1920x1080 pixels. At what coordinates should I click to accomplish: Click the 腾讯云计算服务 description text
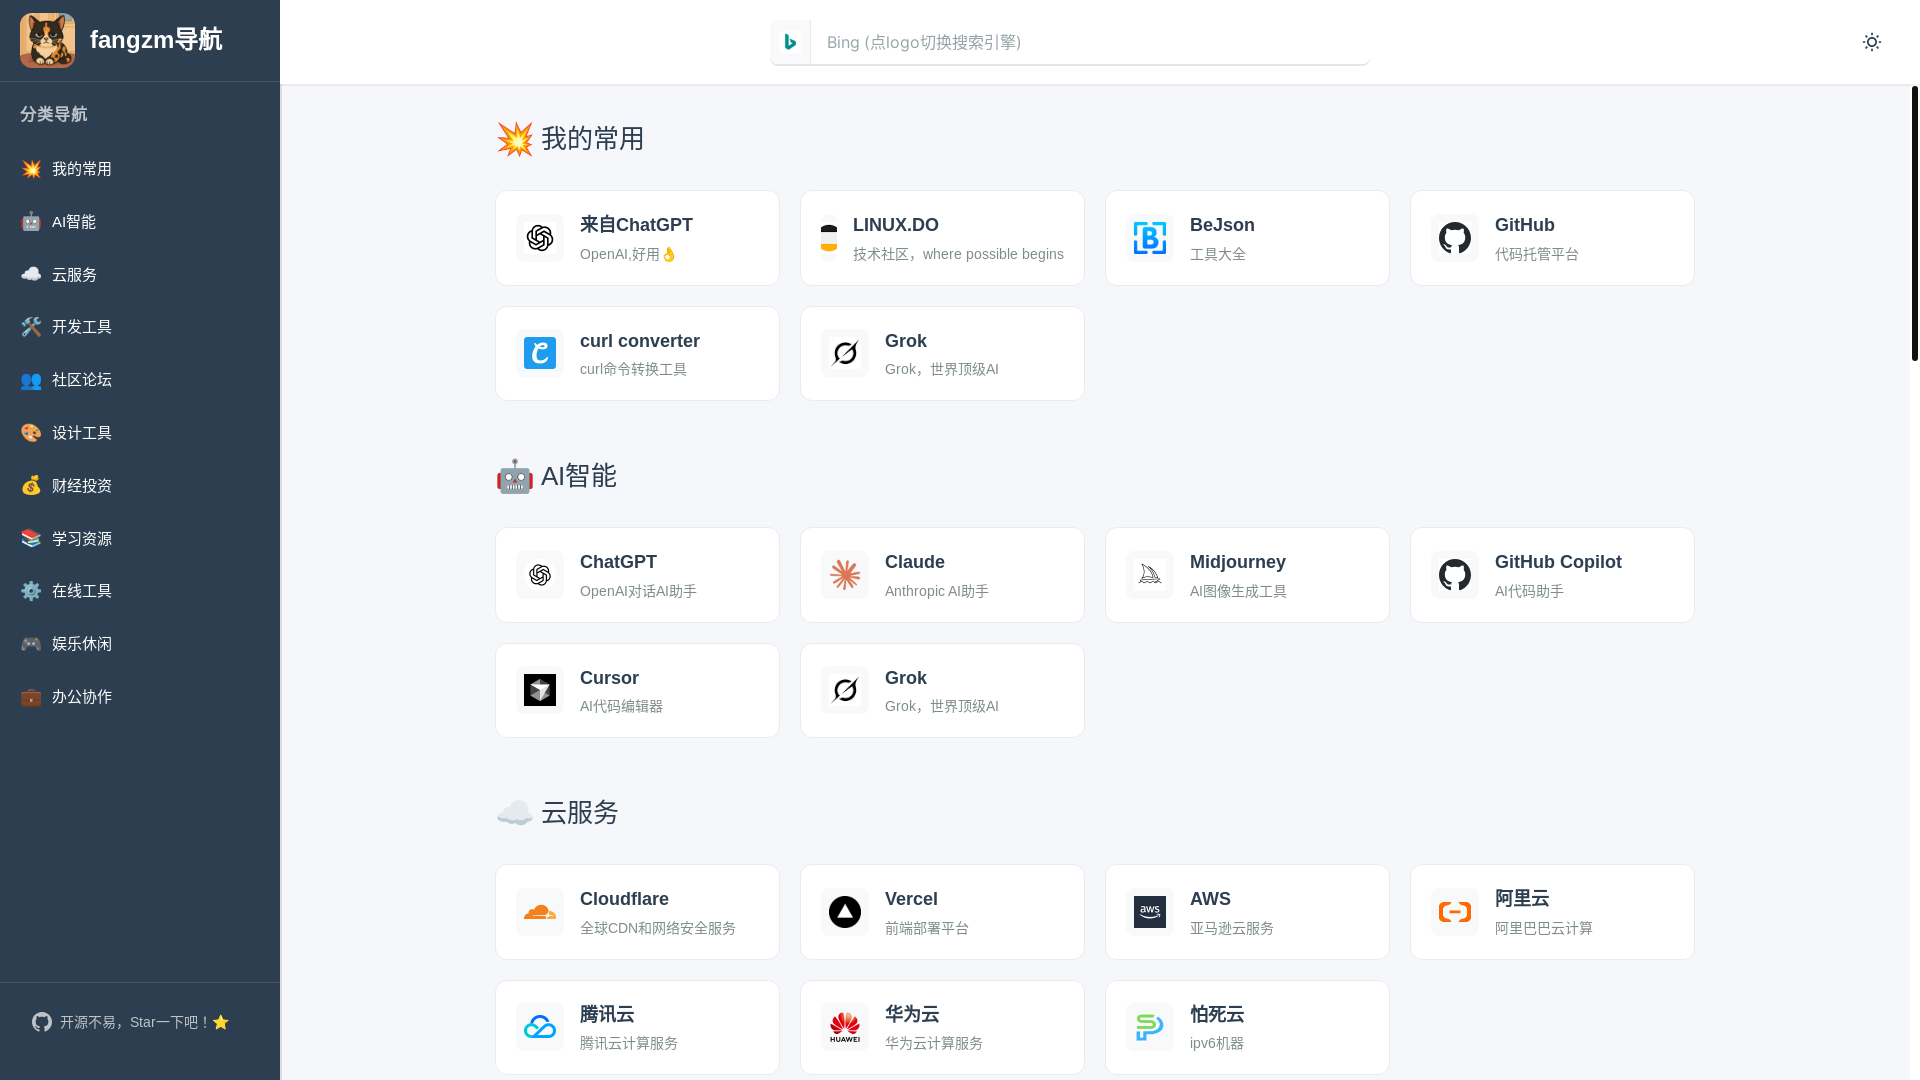[x=629, y=1043]
